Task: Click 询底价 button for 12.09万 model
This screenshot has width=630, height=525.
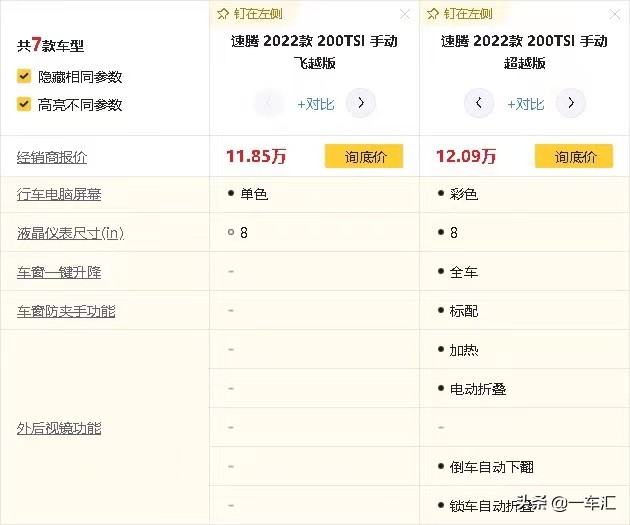Action: coord(574,156)
